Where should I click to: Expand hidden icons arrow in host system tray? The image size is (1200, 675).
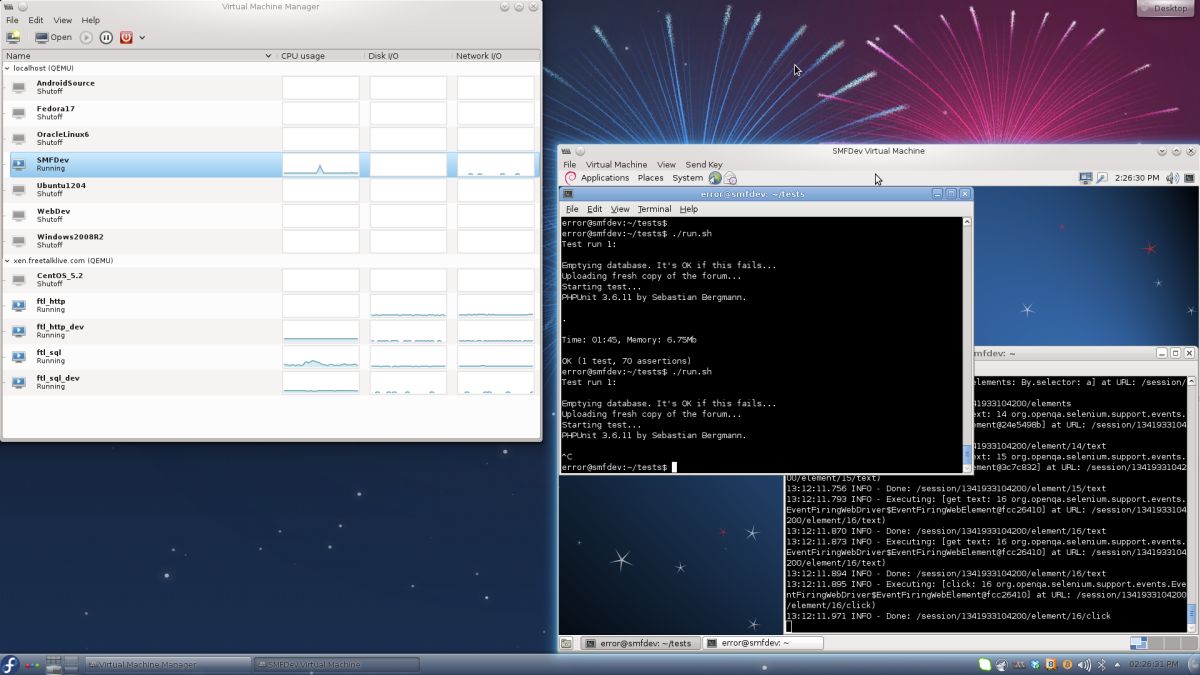tap(1115, 664)
